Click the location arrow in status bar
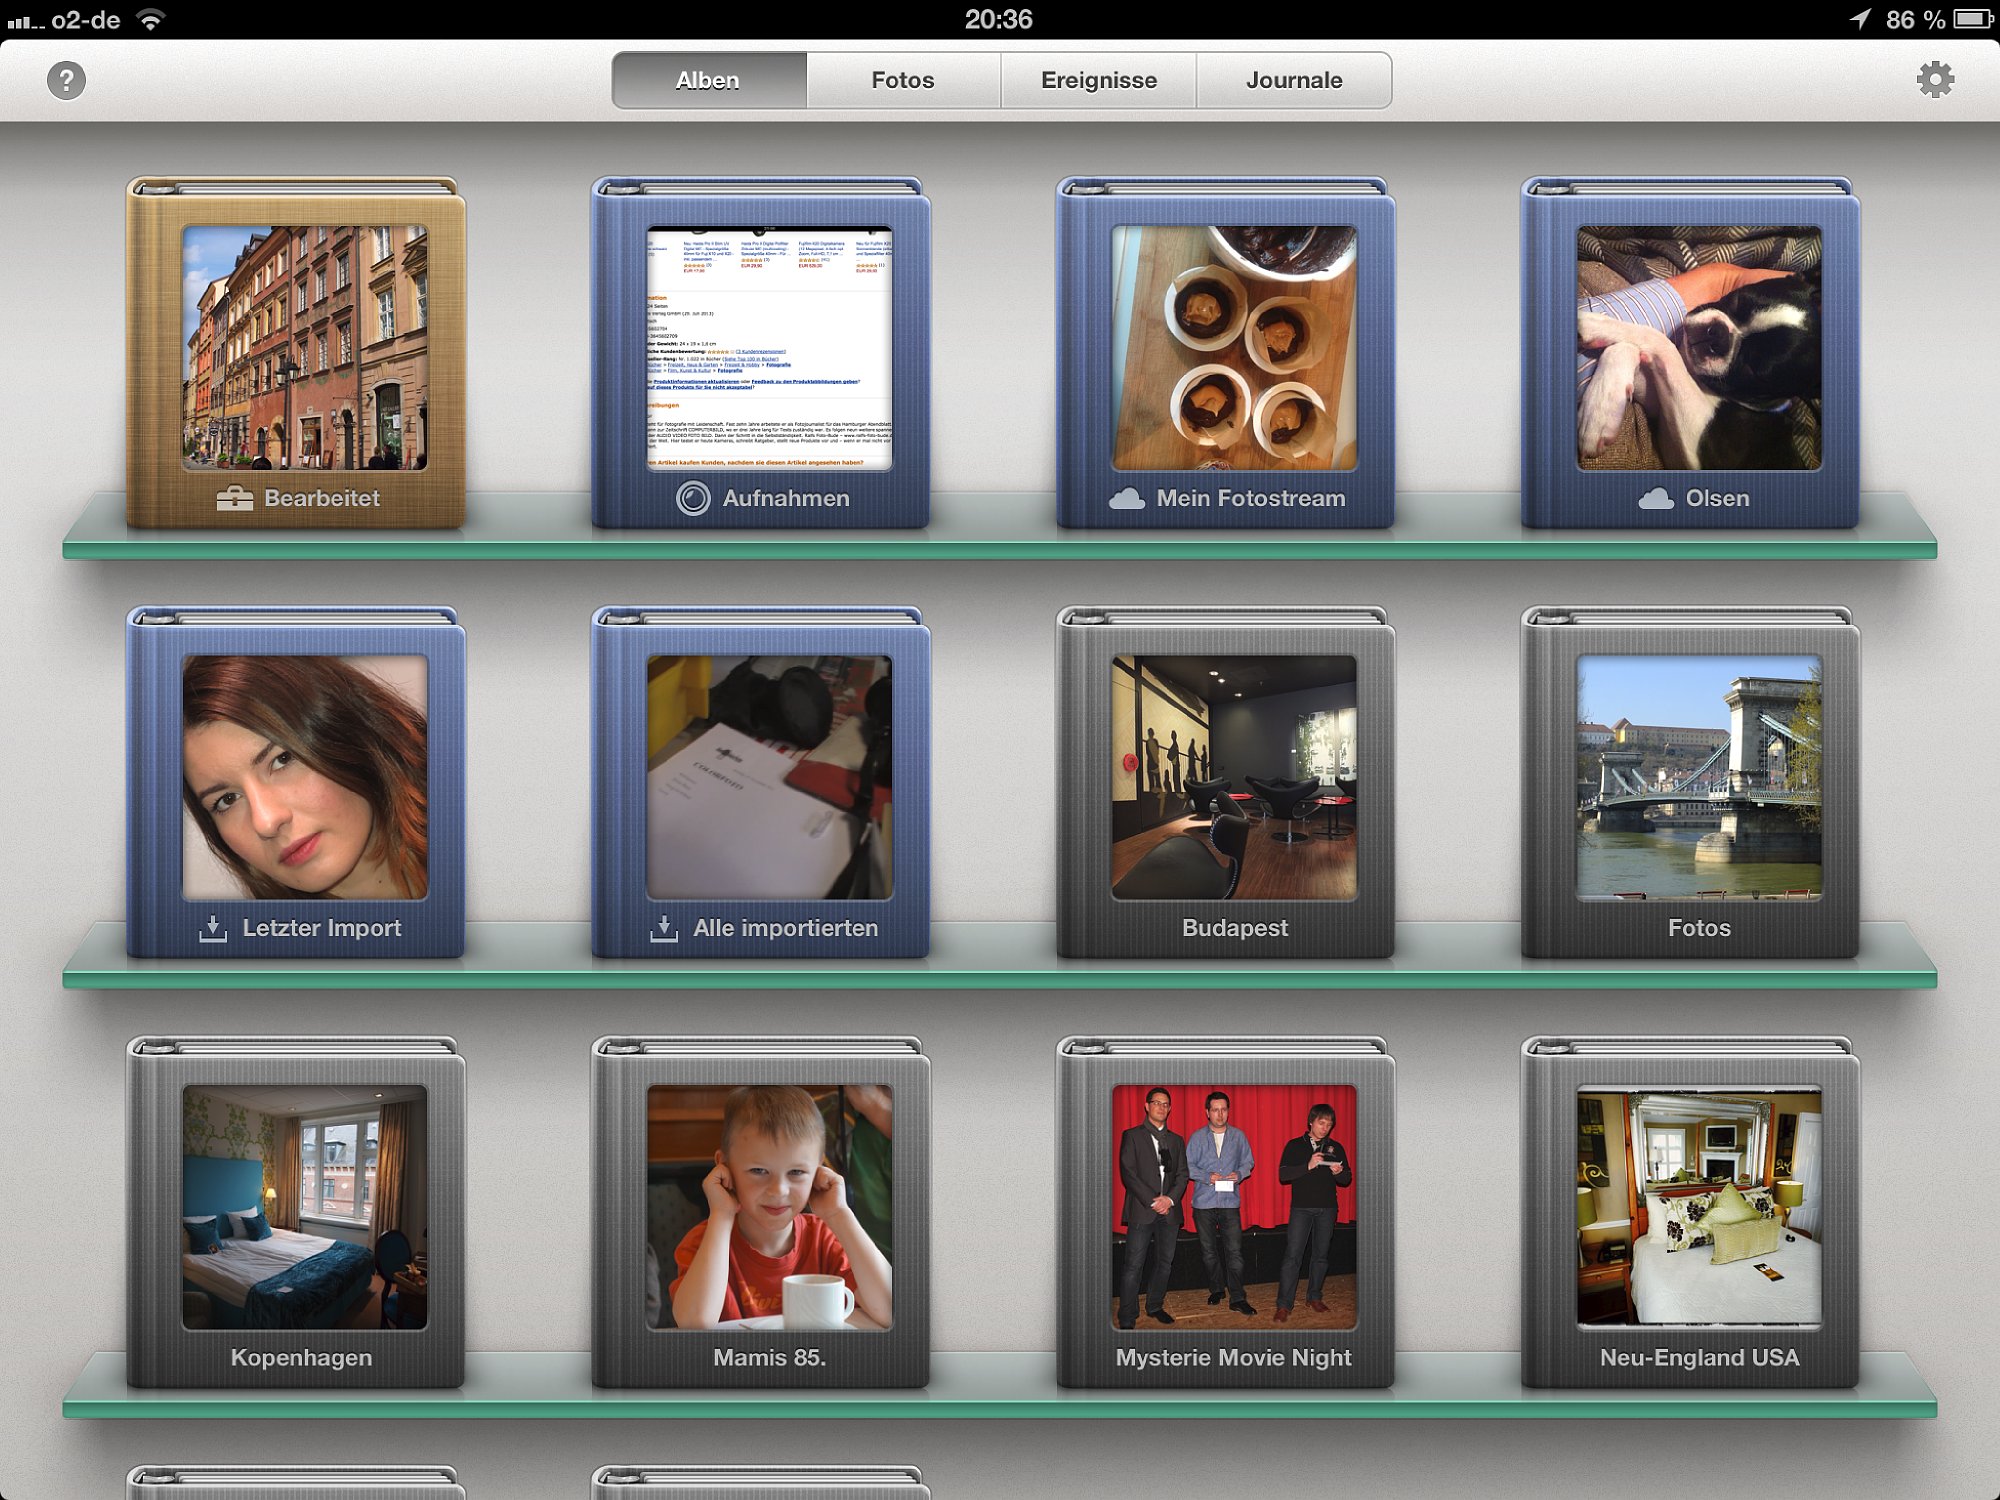Screen dimensions: 2000x1500 pyautogui.click(x=1859, y=19)
